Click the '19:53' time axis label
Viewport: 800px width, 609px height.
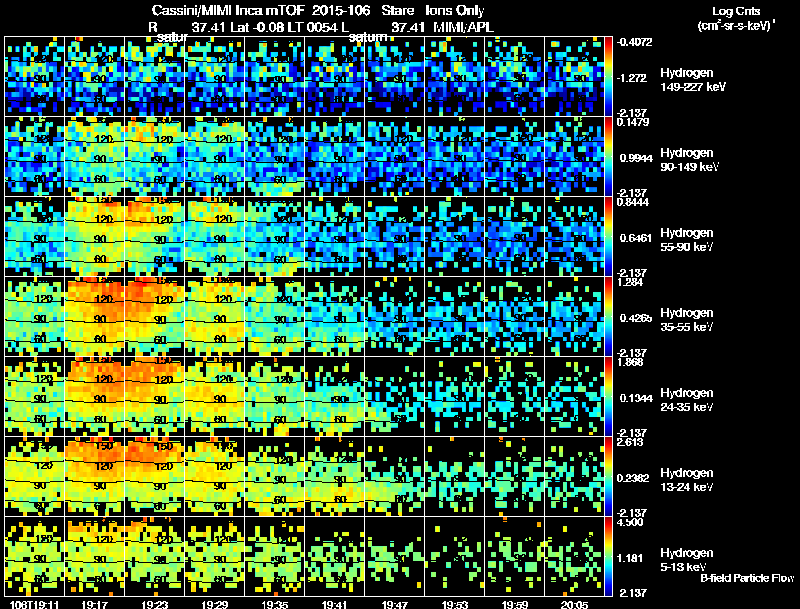tap(455, 605)
